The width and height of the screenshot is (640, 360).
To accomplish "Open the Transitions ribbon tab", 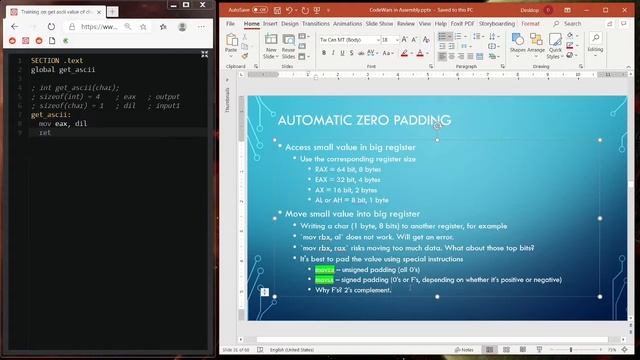I will click(316, 24).
